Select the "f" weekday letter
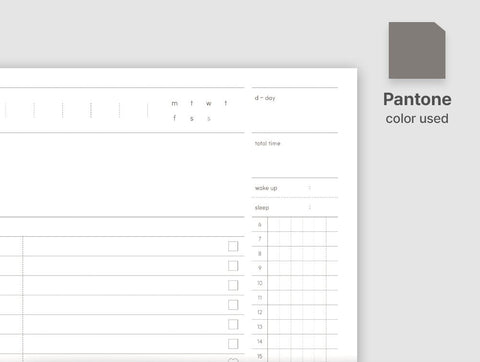This screenshot has width=480, height=362. 175,118
